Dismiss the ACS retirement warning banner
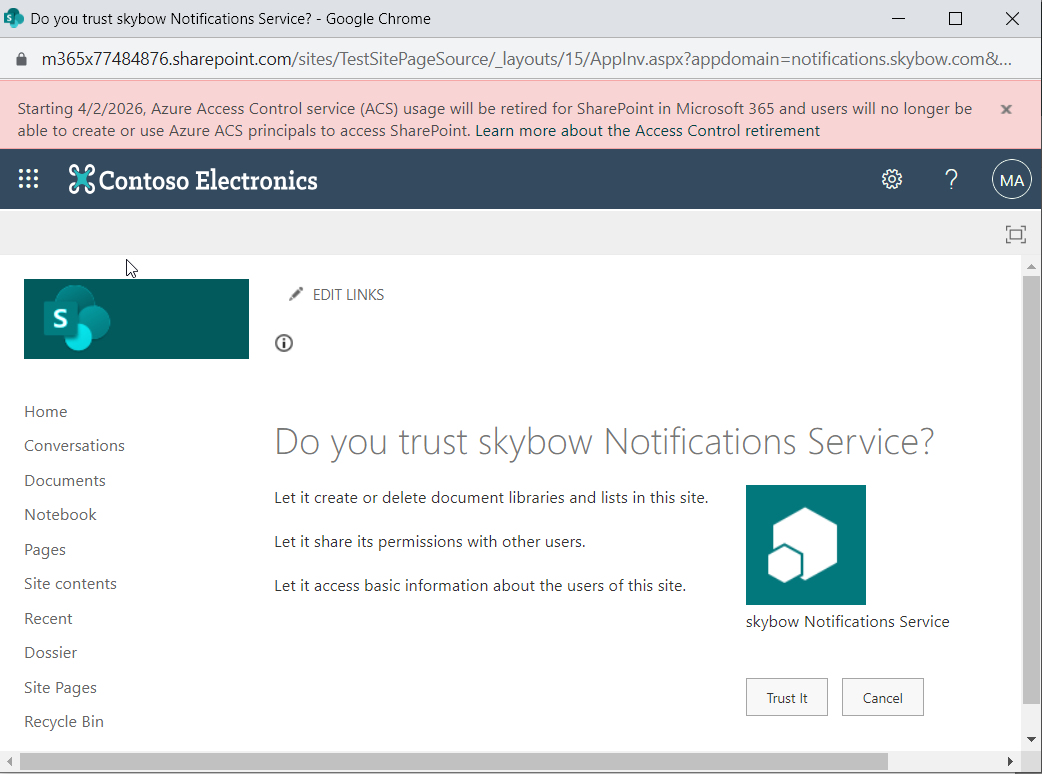Image resolution: width=1042 pixels, height=774 pixels. pyautogui.click(x=1006, y=109)
